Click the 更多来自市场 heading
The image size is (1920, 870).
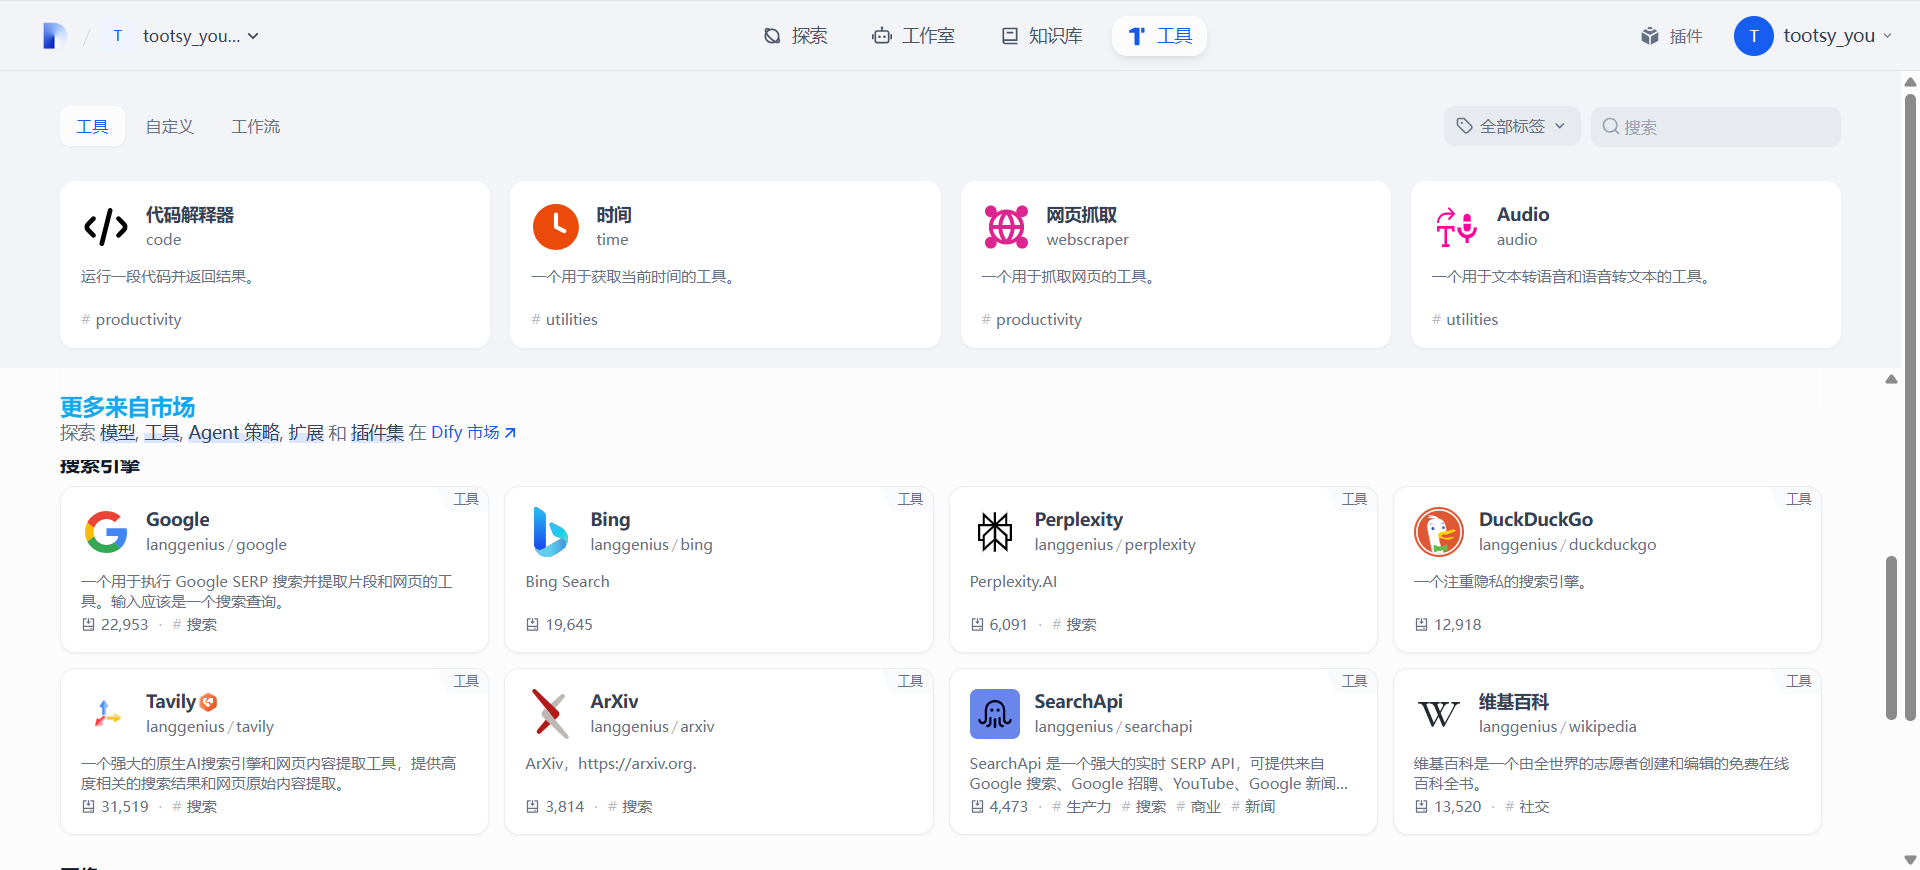click(127, 407)
